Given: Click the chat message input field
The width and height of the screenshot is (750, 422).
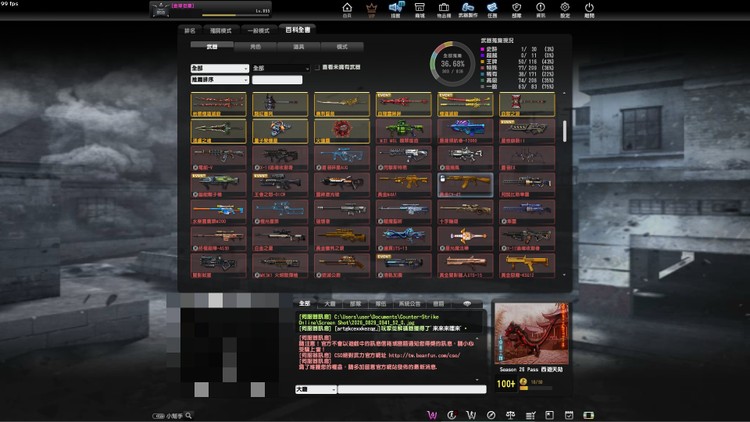Looking at the screenshot, I should tap(412, 389).
